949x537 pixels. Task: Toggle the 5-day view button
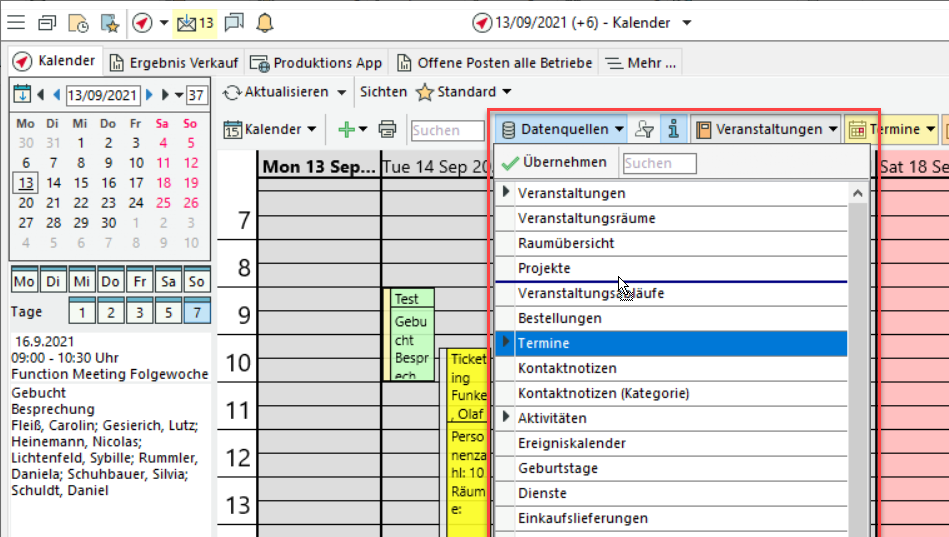(167, 312)
